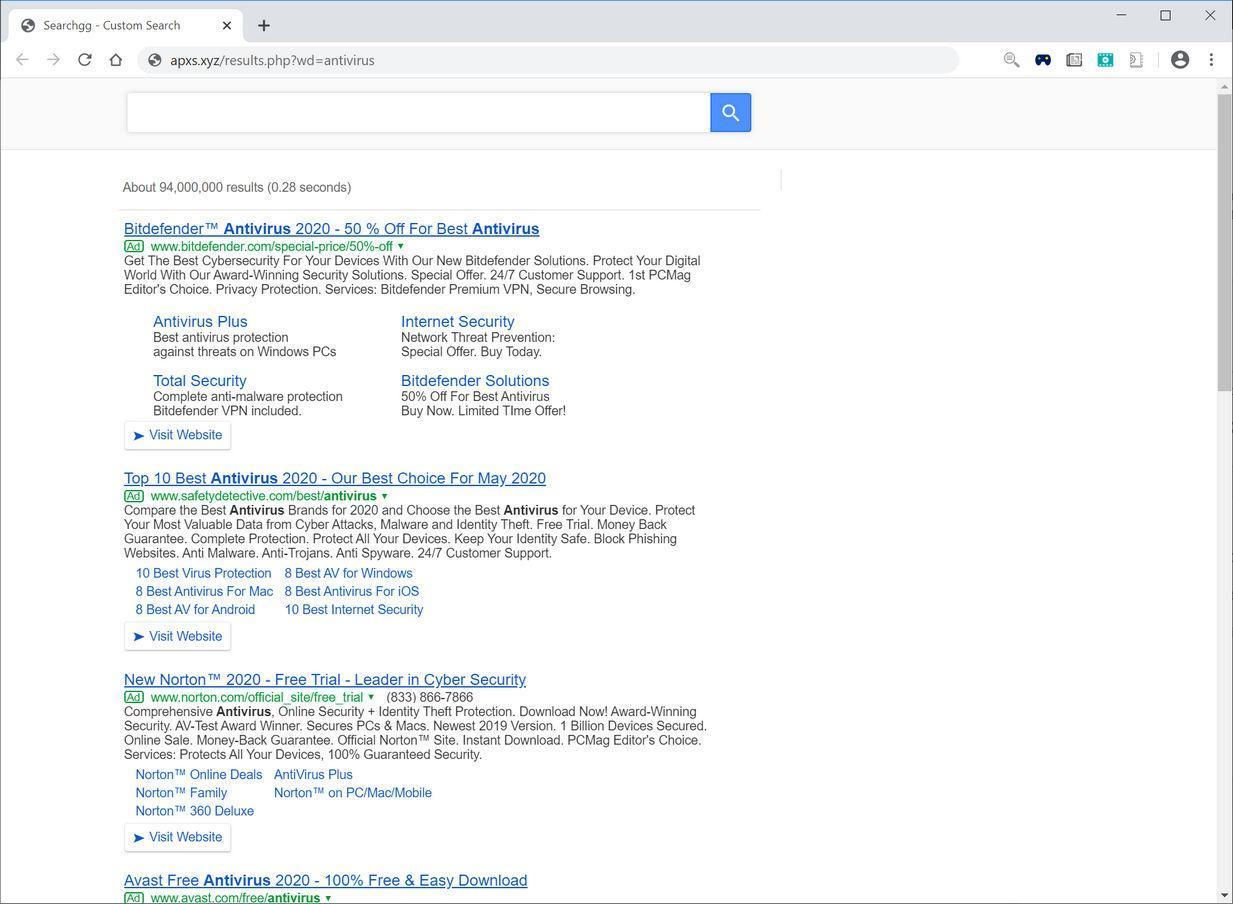The width and height of the screenshot is (1233, 904).
Task: Open the game controller extension icon
Action: coord(1043,60)
